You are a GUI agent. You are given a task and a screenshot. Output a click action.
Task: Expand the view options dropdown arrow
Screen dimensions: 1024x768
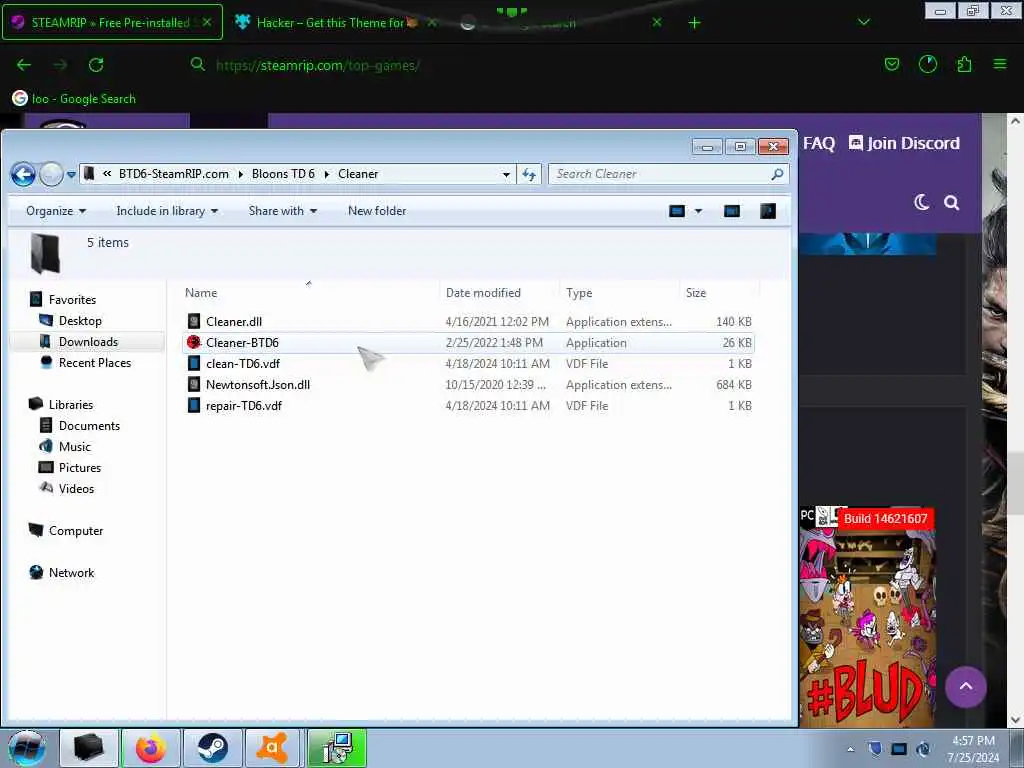pyautogui.click(x=698, y=211)
